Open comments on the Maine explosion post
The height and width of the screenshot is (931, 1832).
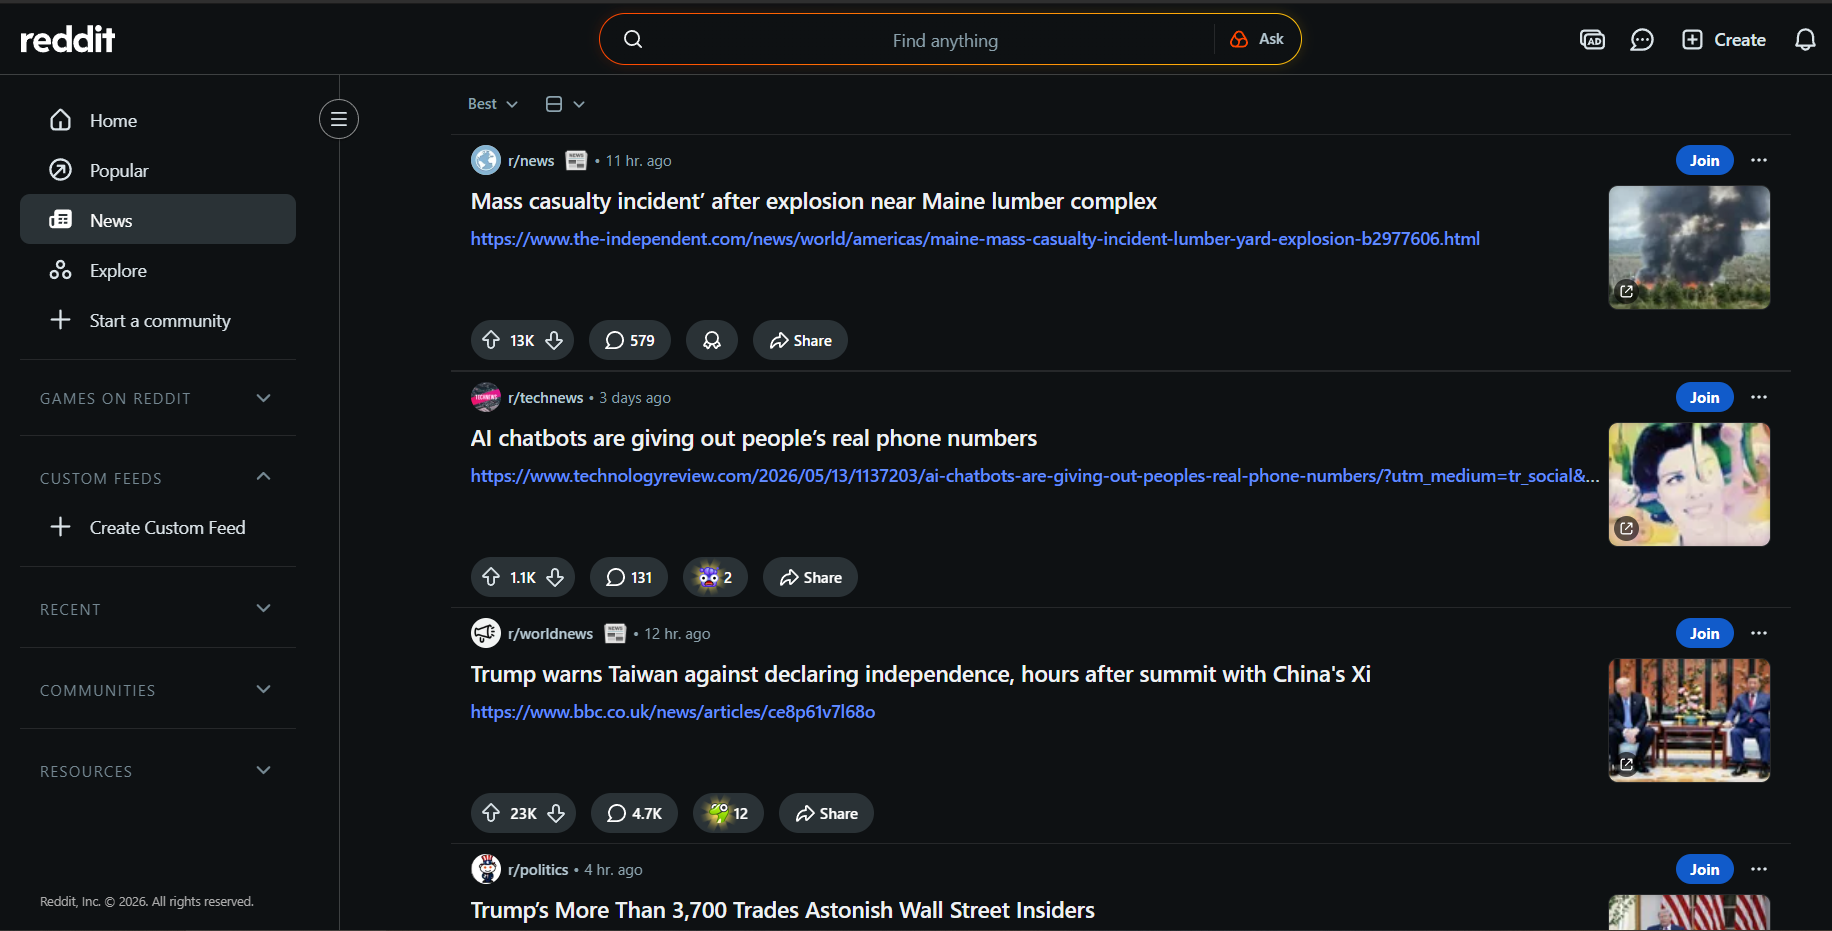[630, 340]
